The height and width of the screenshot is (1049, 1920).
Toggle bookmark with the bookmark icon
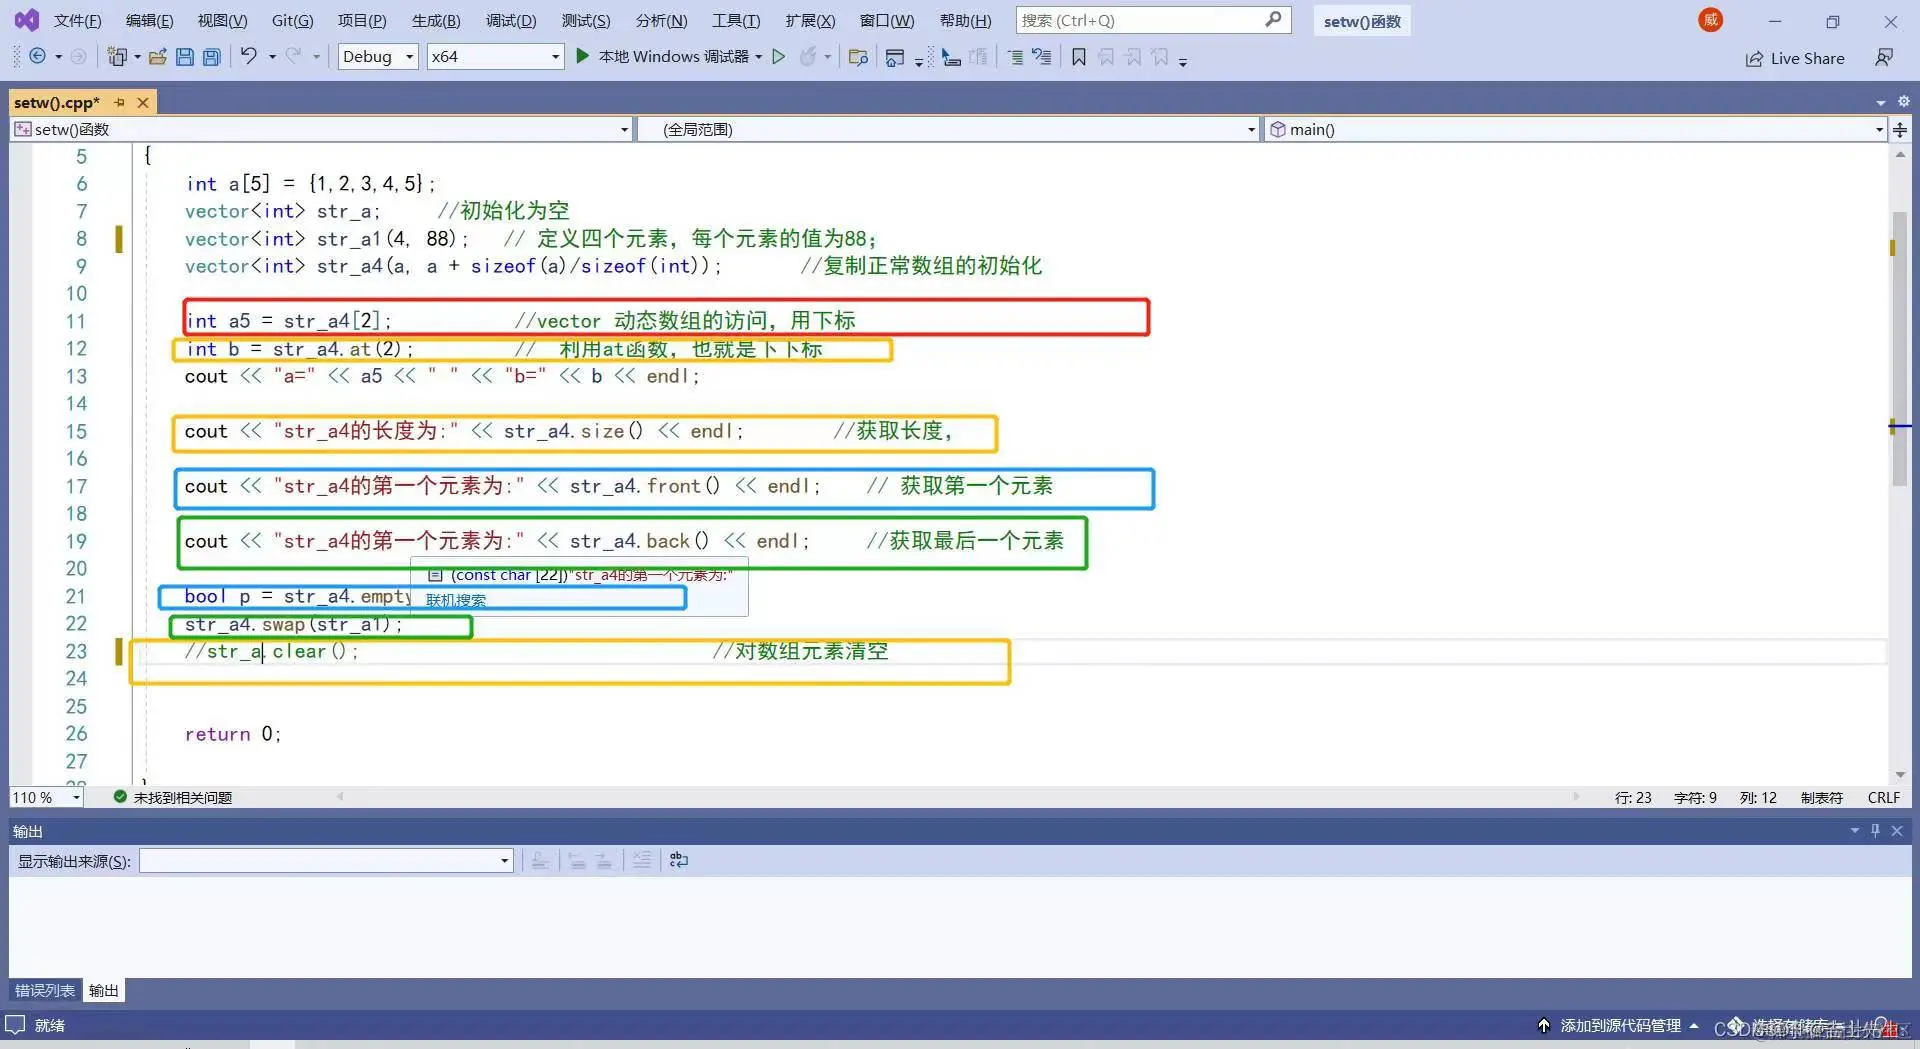click(1078, 57)
